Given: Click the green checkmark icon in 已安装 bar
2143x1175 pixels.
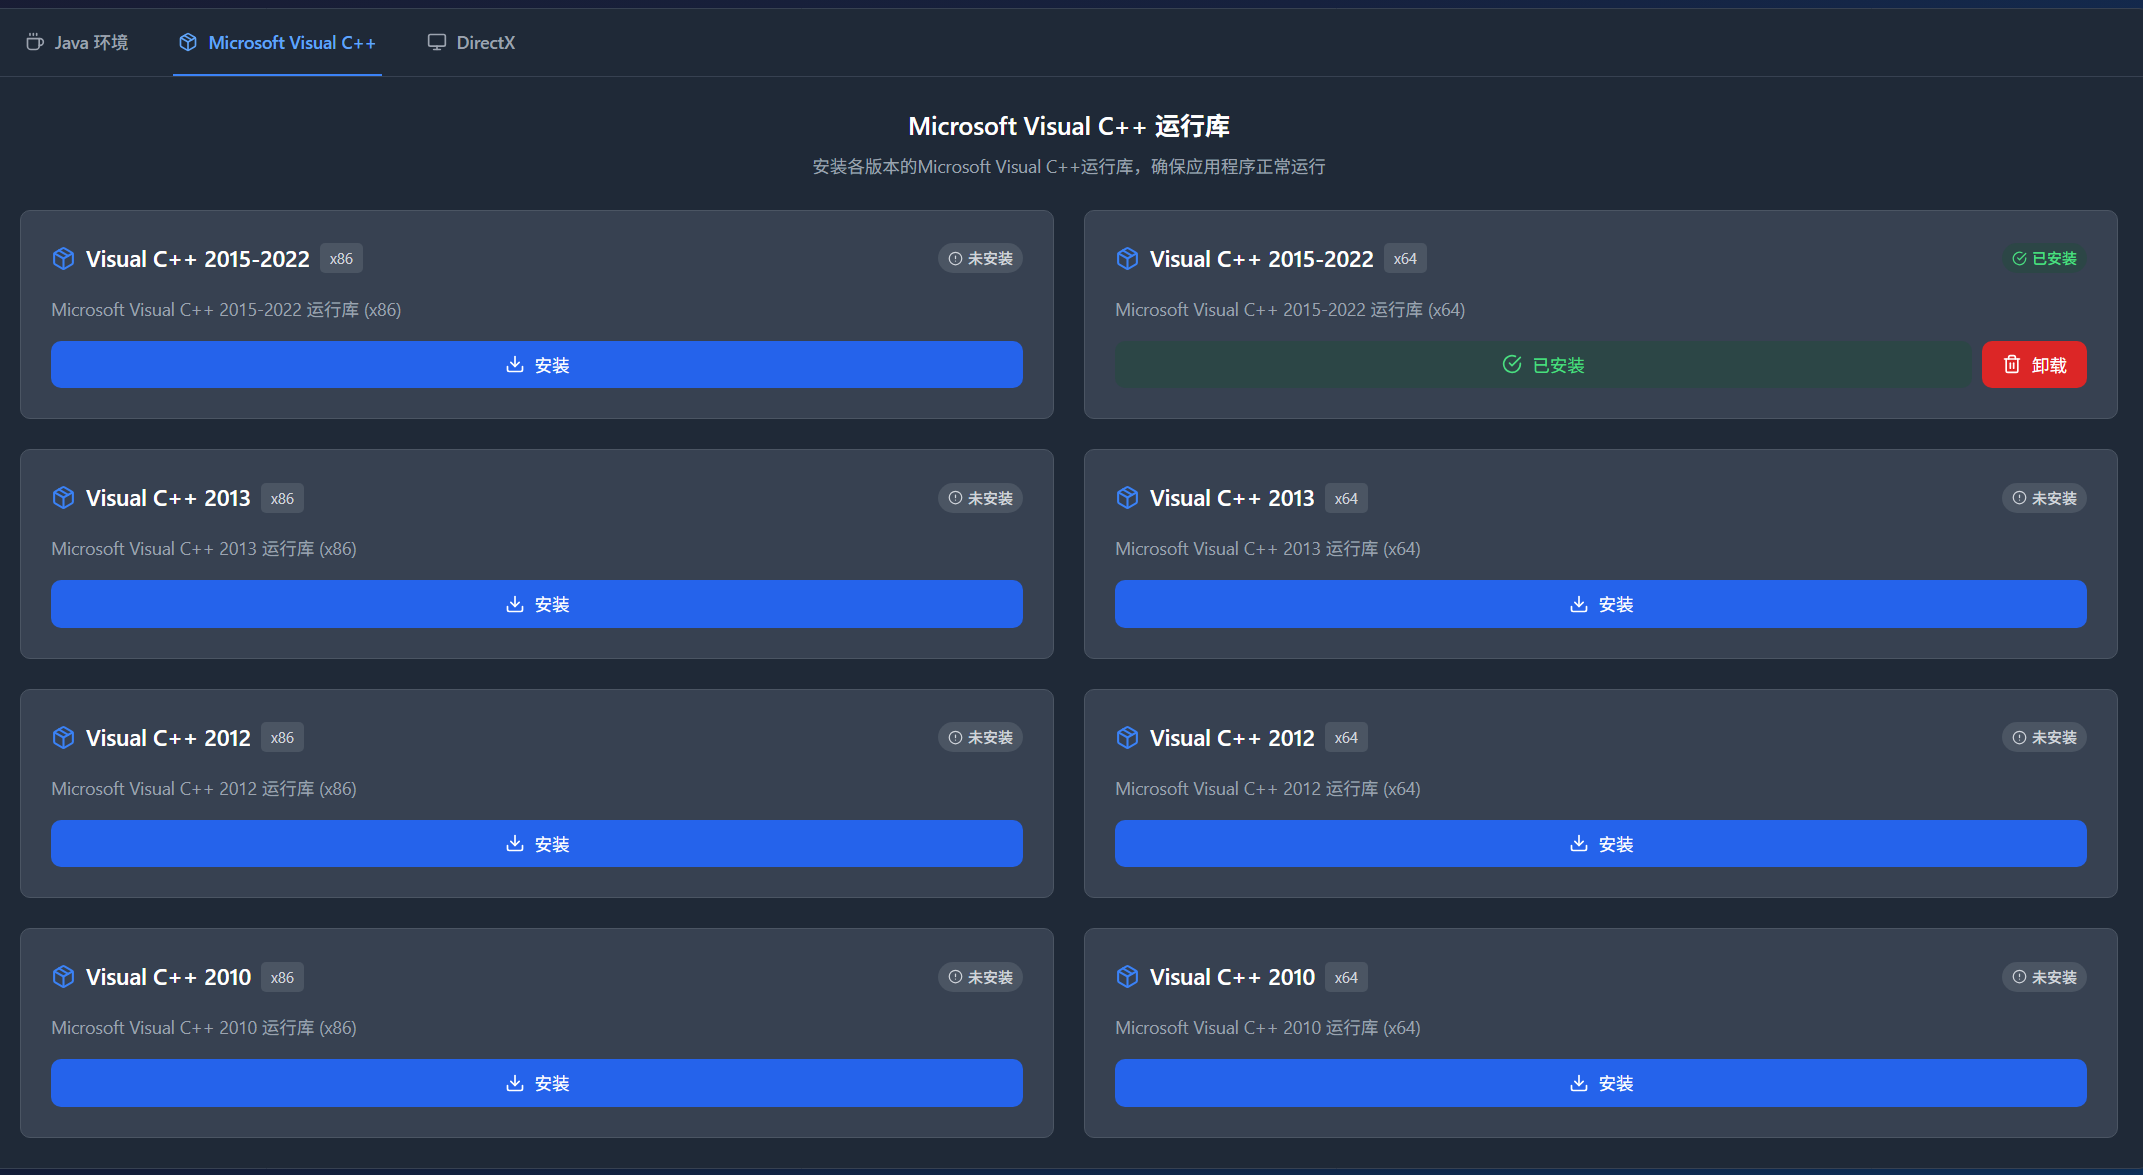Looking at the screenshot, I should pos(1512,365).
